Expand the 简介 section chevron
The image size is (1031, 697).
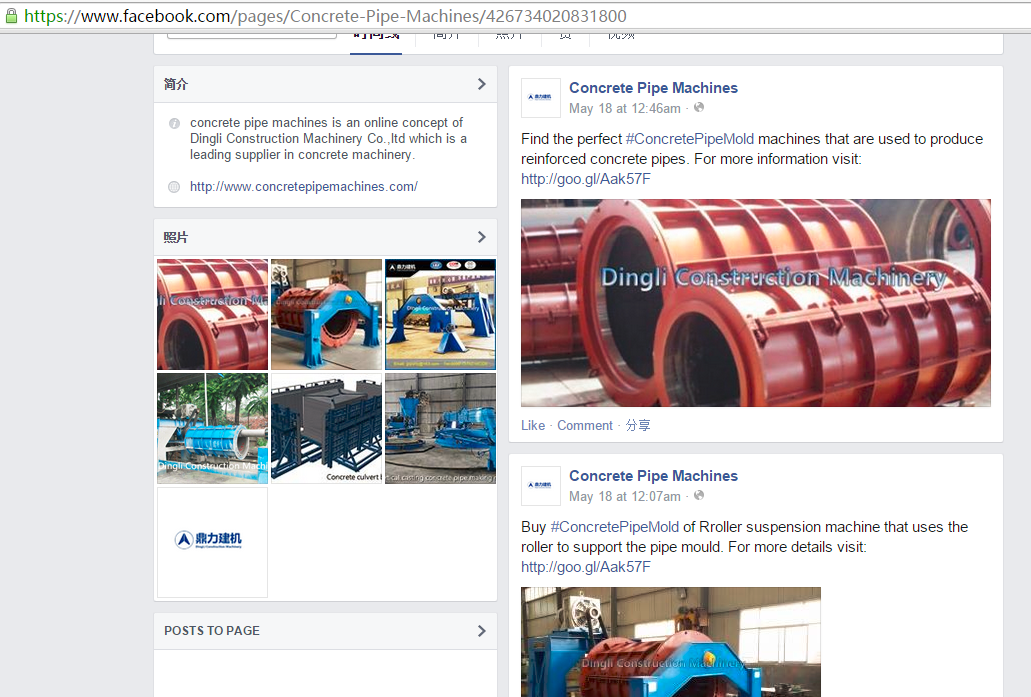(x=481, y=84)
